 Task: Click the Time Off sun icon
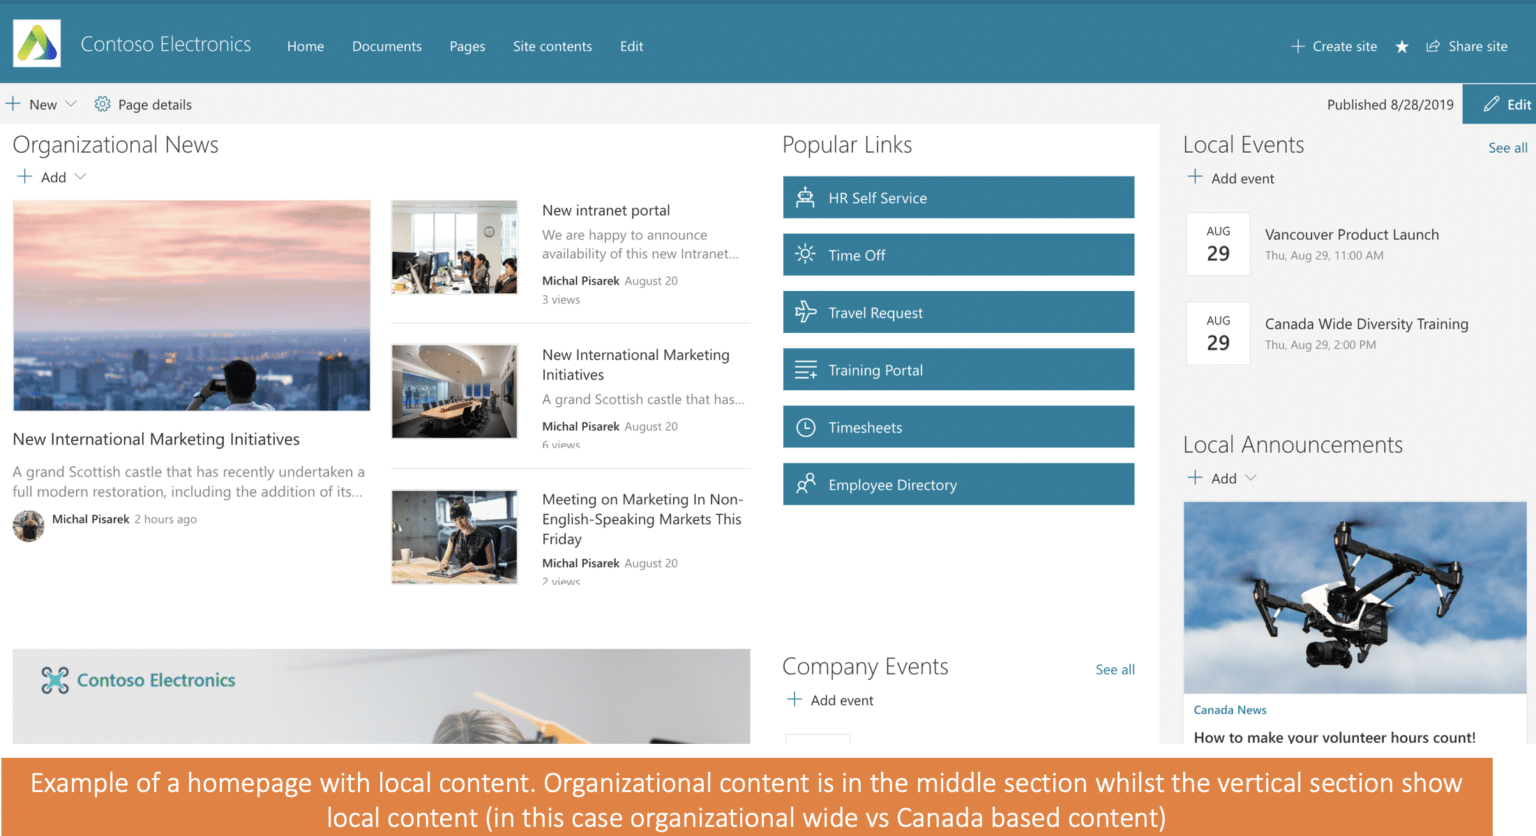tap(803, 255)
